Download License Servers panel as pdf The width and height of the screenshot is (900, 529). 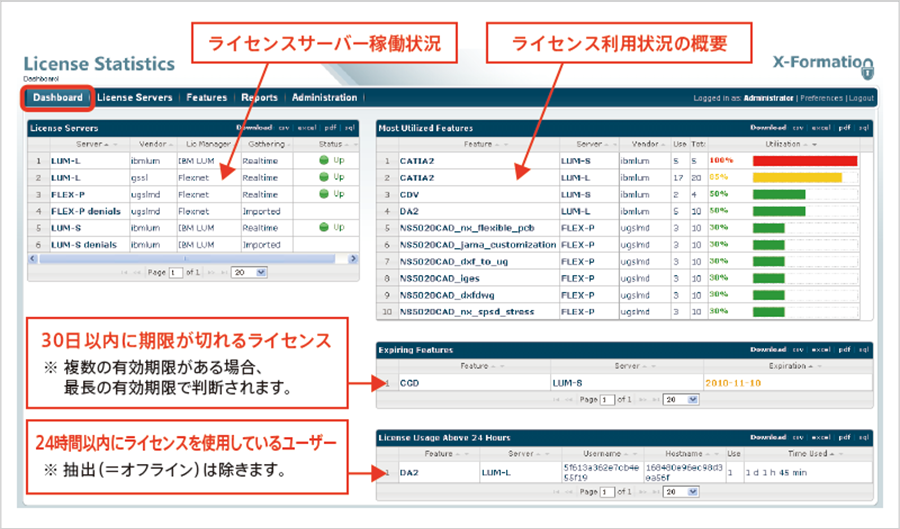click(x=331, y=128)
